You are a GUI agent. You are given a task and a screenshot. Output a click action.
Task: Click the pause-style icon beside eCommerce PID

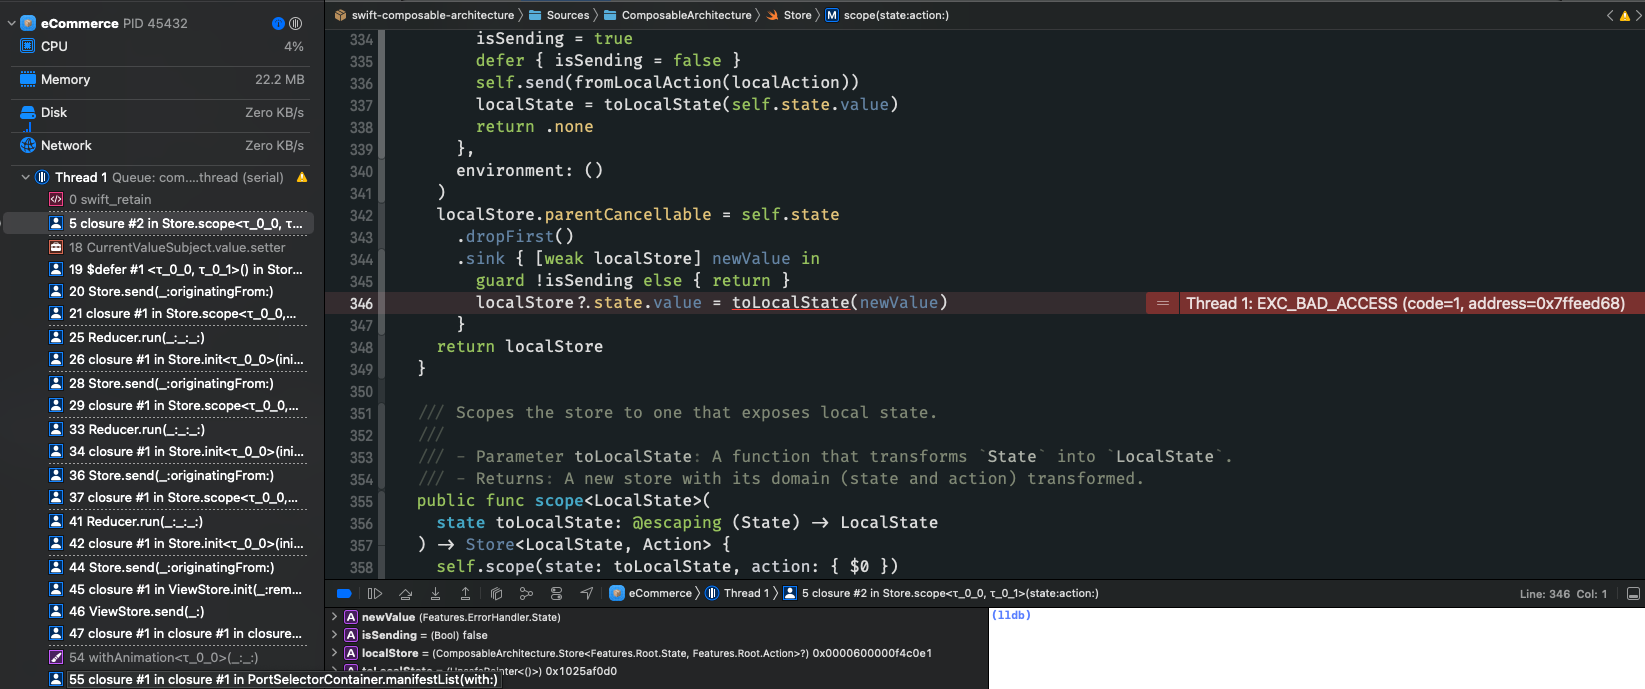coord(295,23)
